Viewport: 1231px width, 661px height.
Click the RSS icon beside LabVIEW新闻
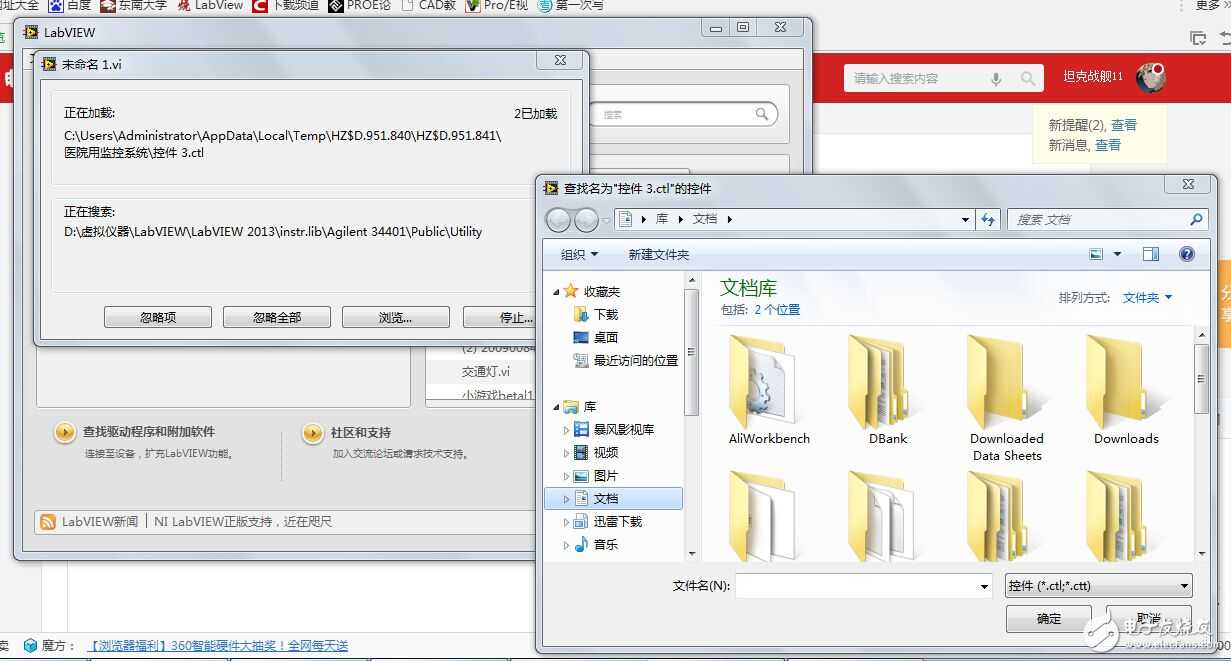[48, 521]
